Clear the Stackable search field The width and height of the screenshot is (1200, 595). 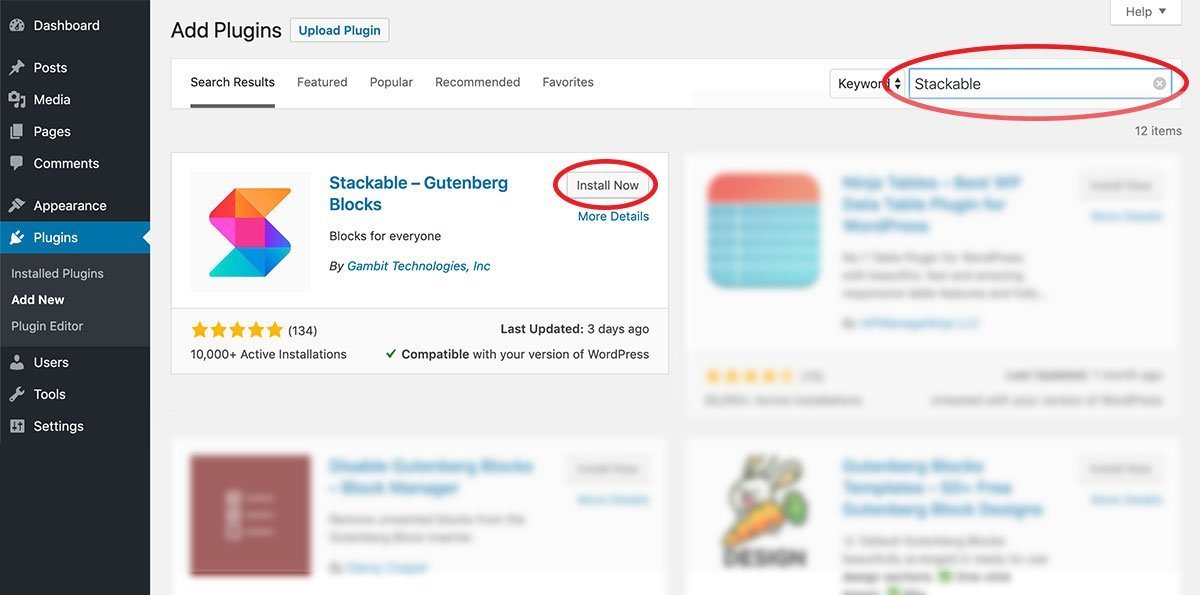[x=1159, y=84]
